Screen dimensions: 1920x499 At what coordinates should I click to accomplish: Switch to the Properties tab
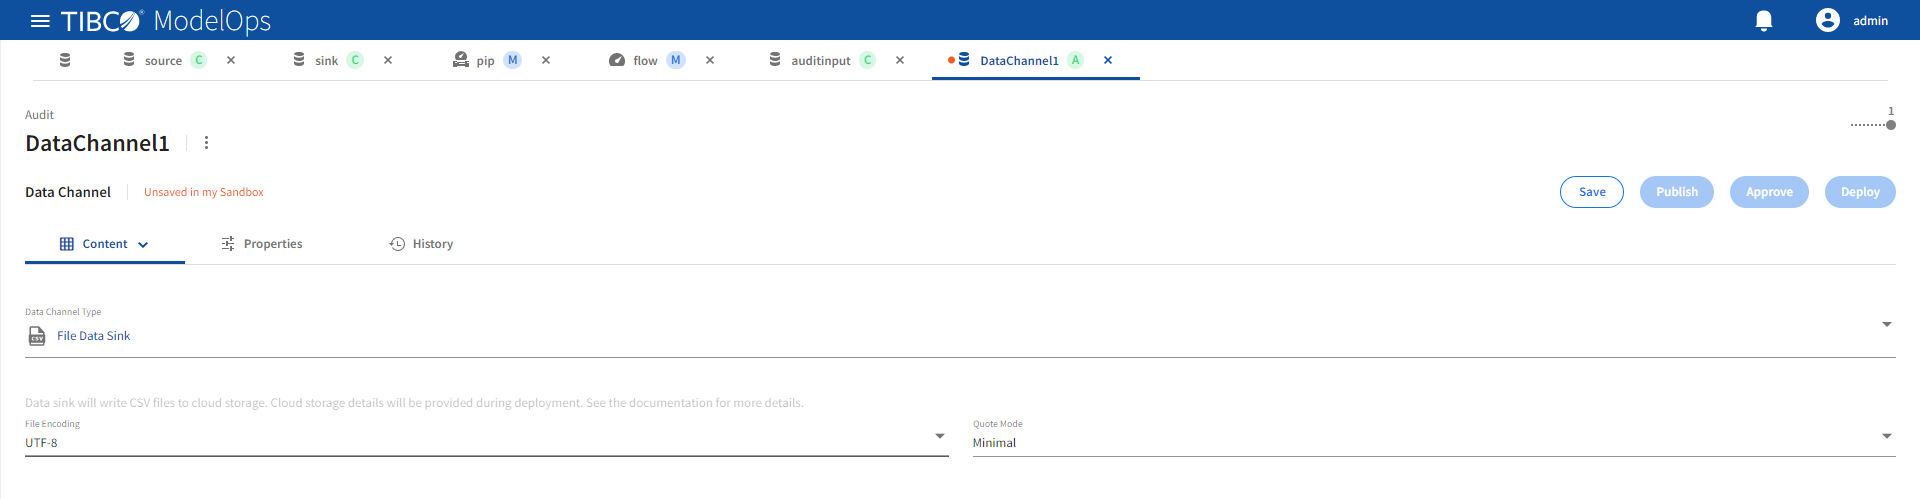262,244
